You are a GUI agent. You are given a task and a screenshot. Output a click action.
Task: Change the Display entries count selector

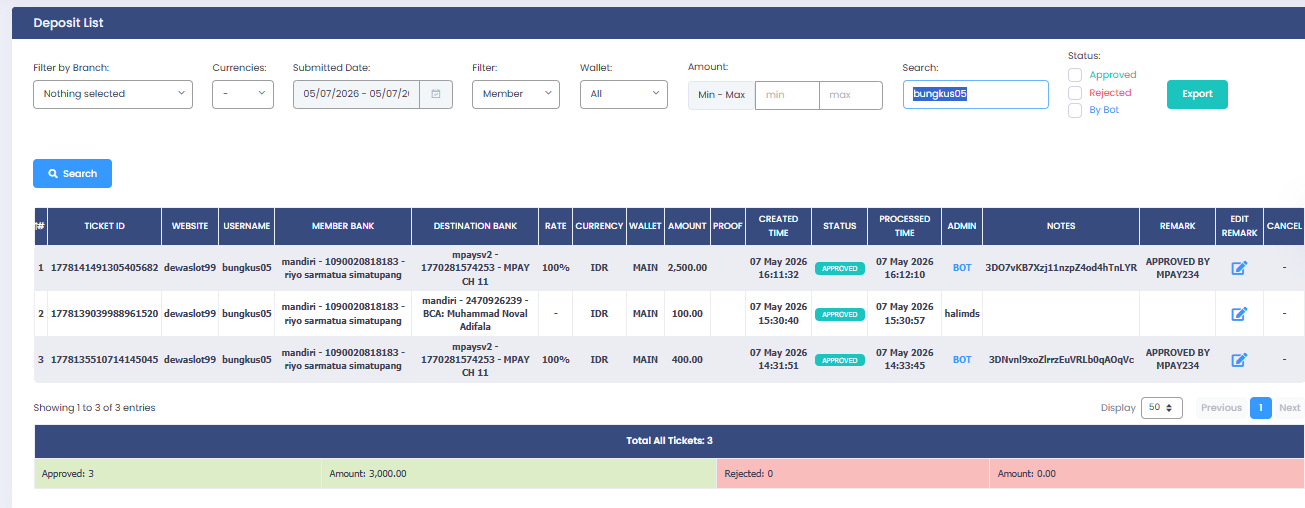click(x=1162, y=408)
